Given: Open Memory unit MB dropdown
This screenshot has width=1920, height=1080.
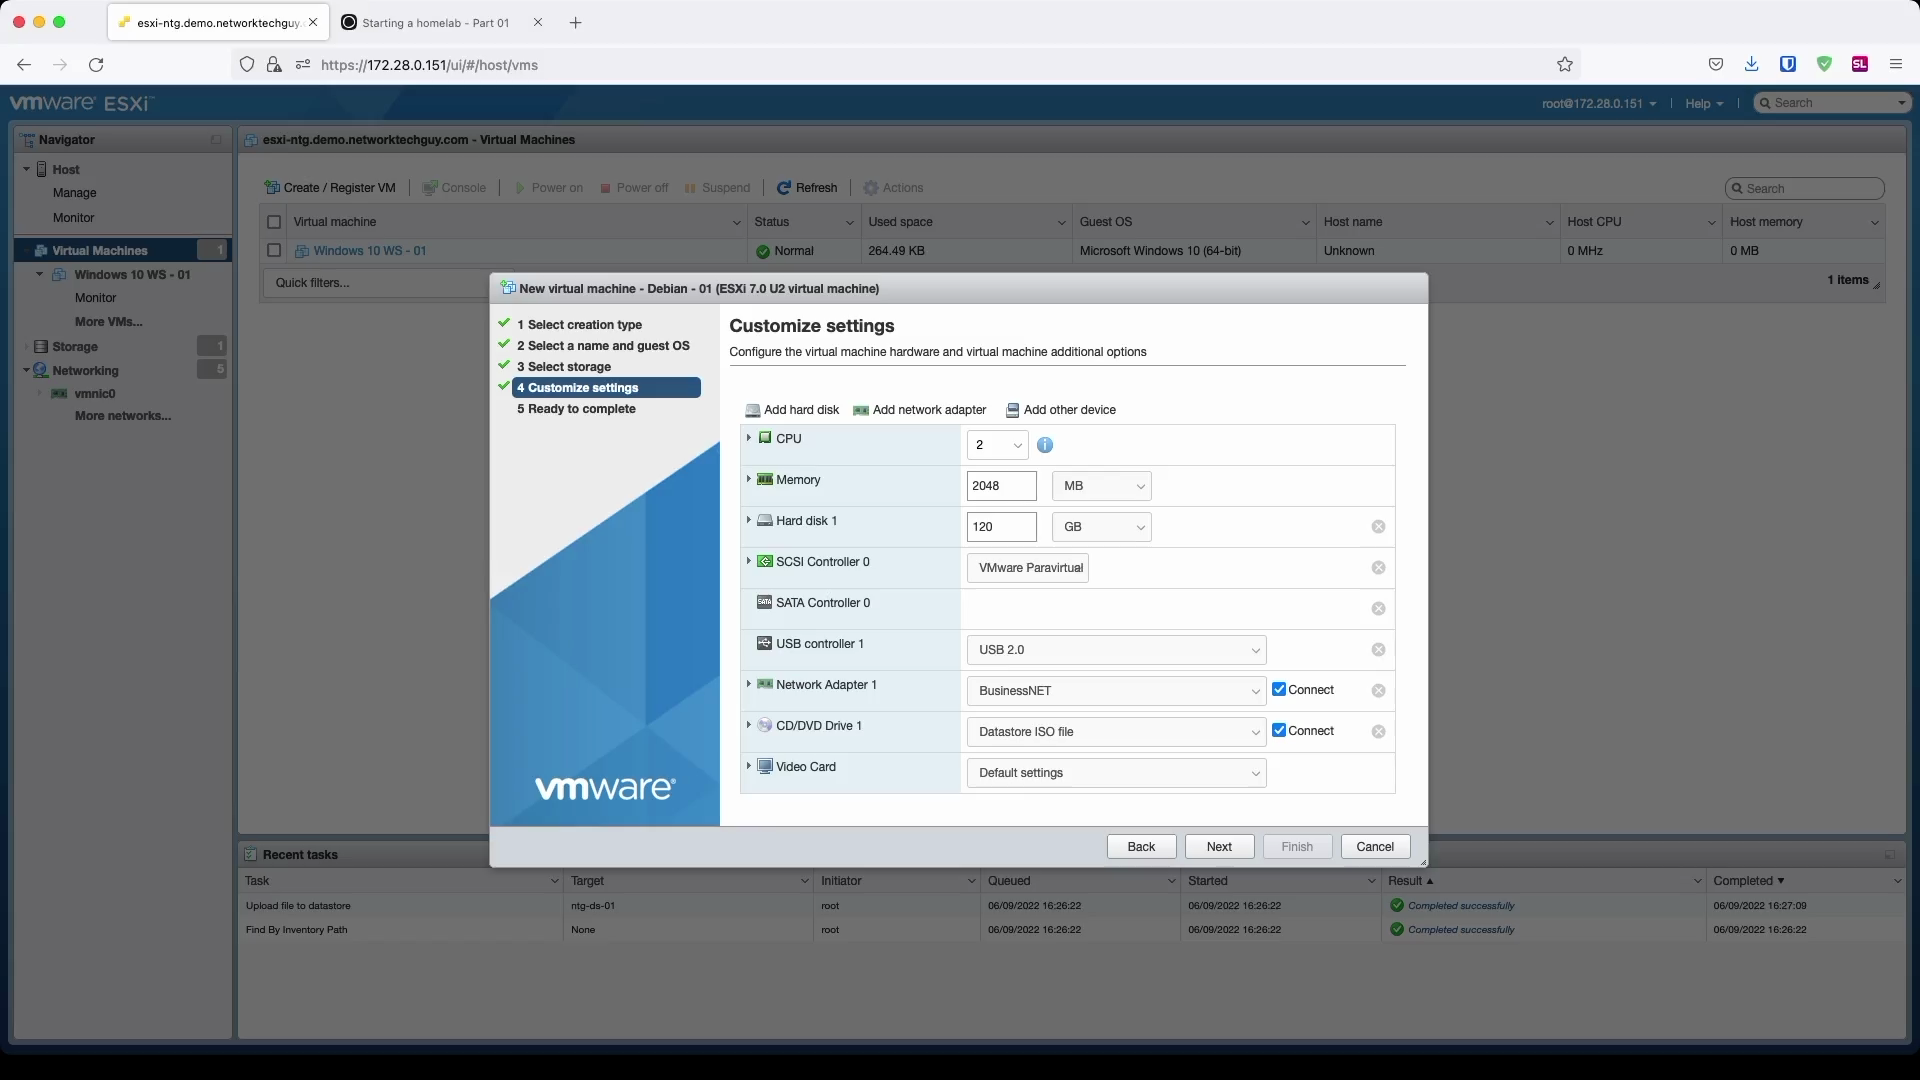Looking at the screenshot, I should [x=1102, y=486].
